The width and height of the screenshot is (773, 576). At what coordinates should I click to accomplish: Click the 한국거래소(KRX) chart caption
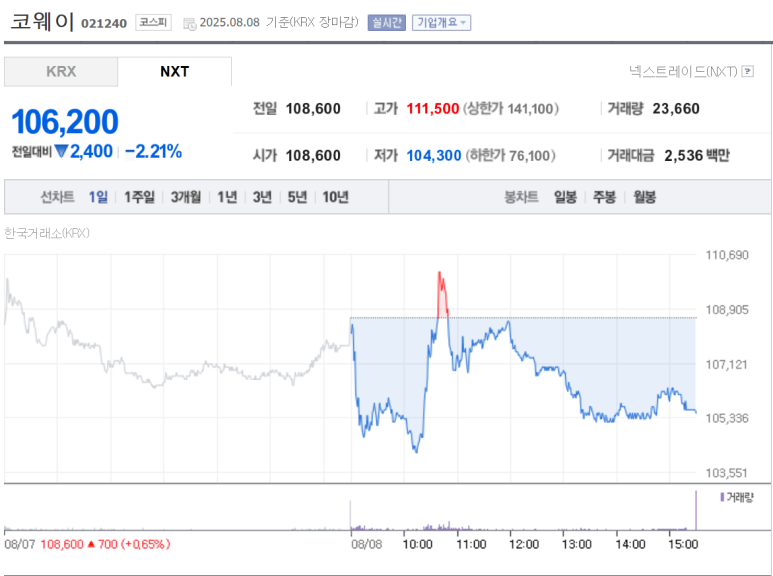pos(47,233)
